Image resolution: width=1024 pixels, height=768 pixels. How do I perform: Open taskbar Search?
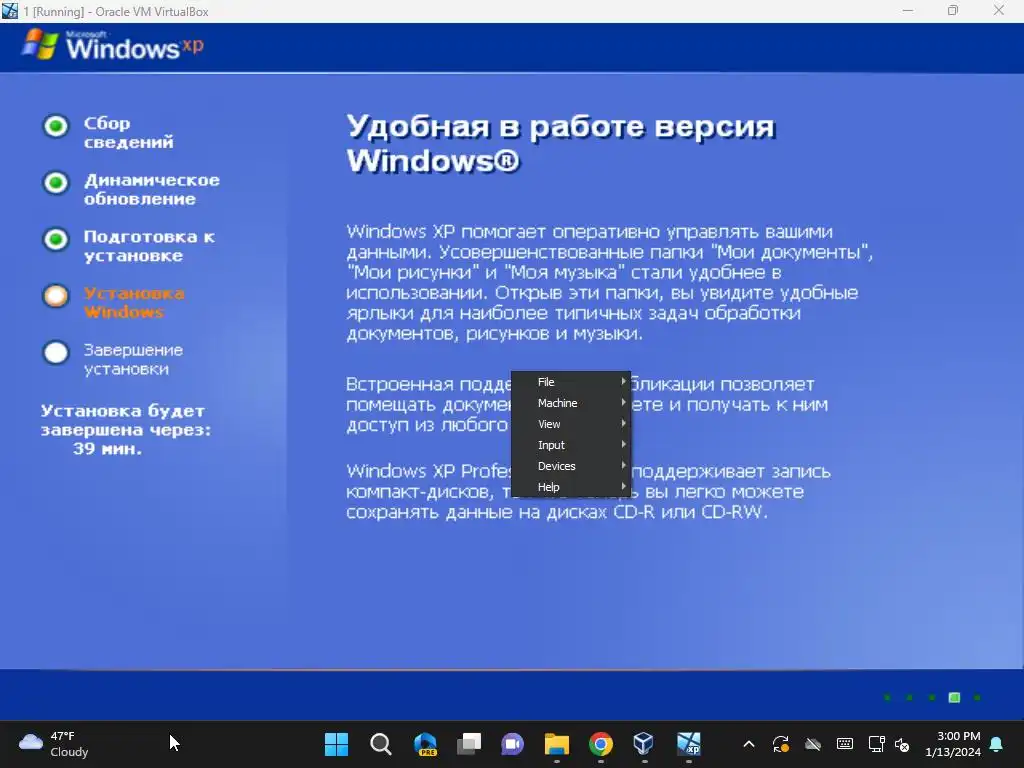coord(381,744)
